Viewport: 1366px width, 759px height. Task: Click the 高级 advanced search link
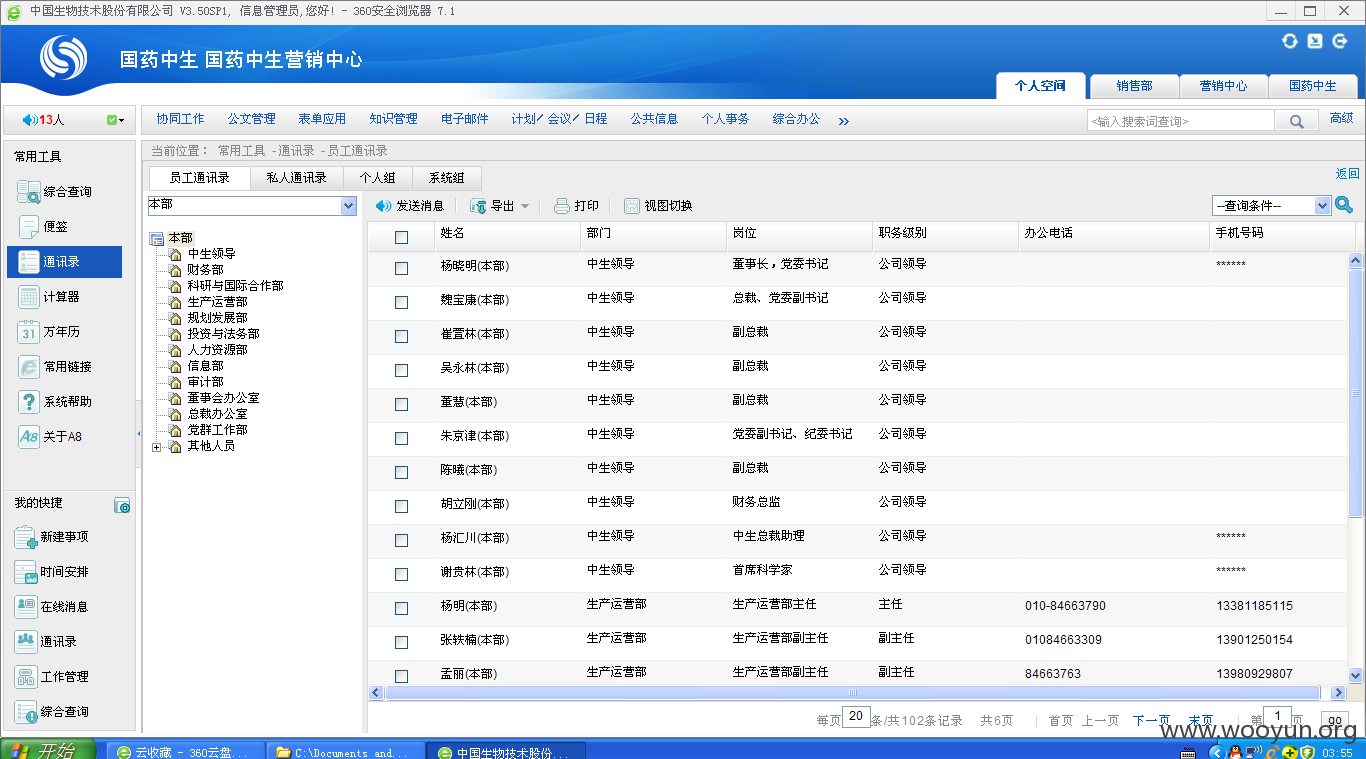click(x=1341, y=118)
